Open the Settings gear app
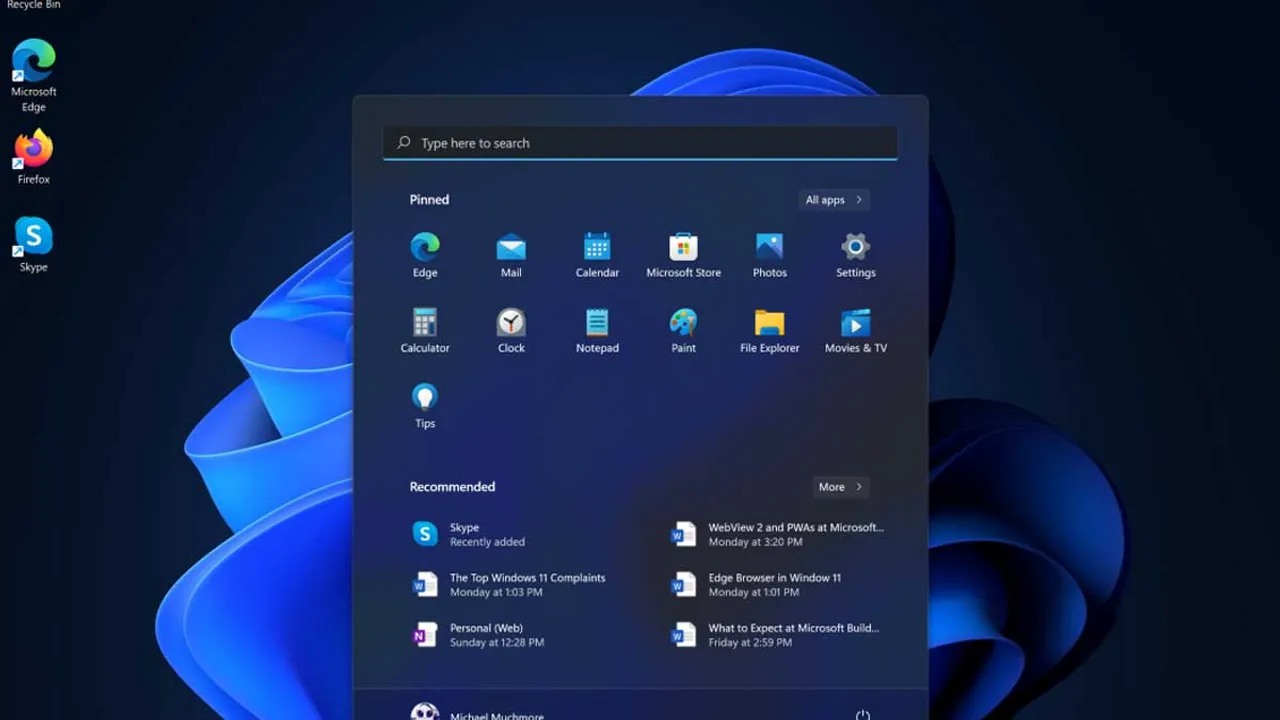The height and width of the screenshot is (720, 1280). tap(855, 255)
